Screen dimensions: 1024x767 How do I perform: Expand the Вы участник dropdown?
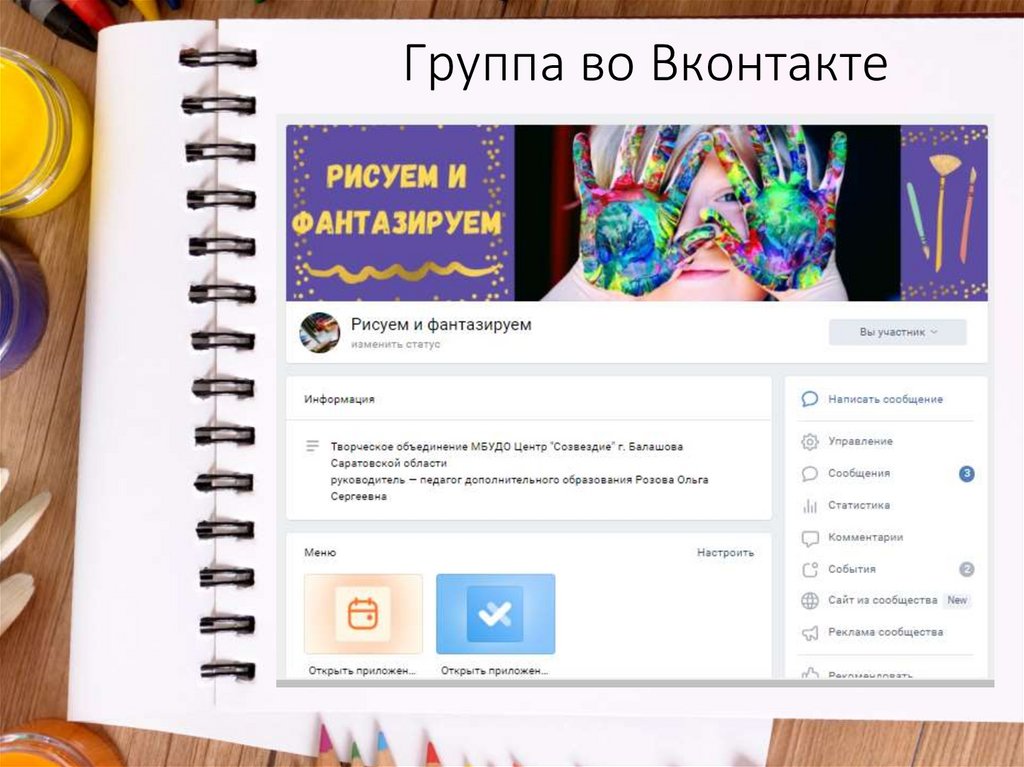point(897,332)
